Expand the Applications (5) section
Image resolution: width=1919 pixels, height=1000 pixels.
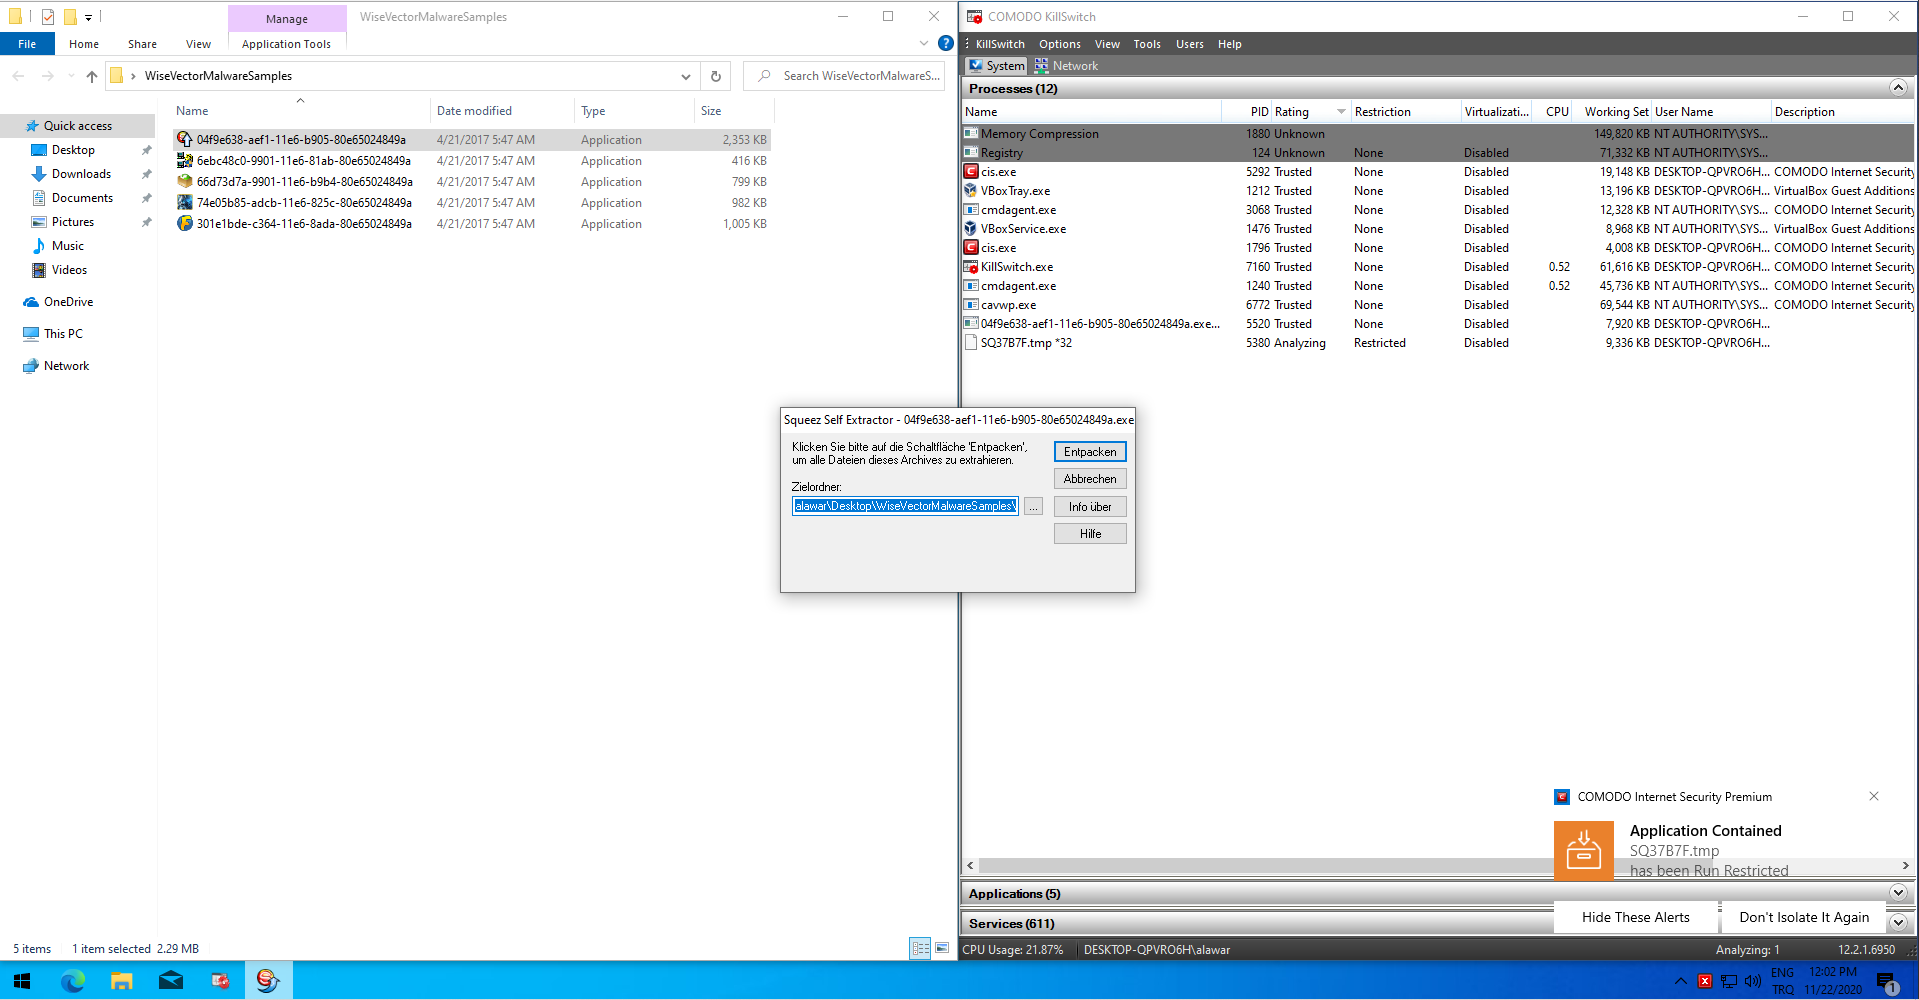point(1898,893)
